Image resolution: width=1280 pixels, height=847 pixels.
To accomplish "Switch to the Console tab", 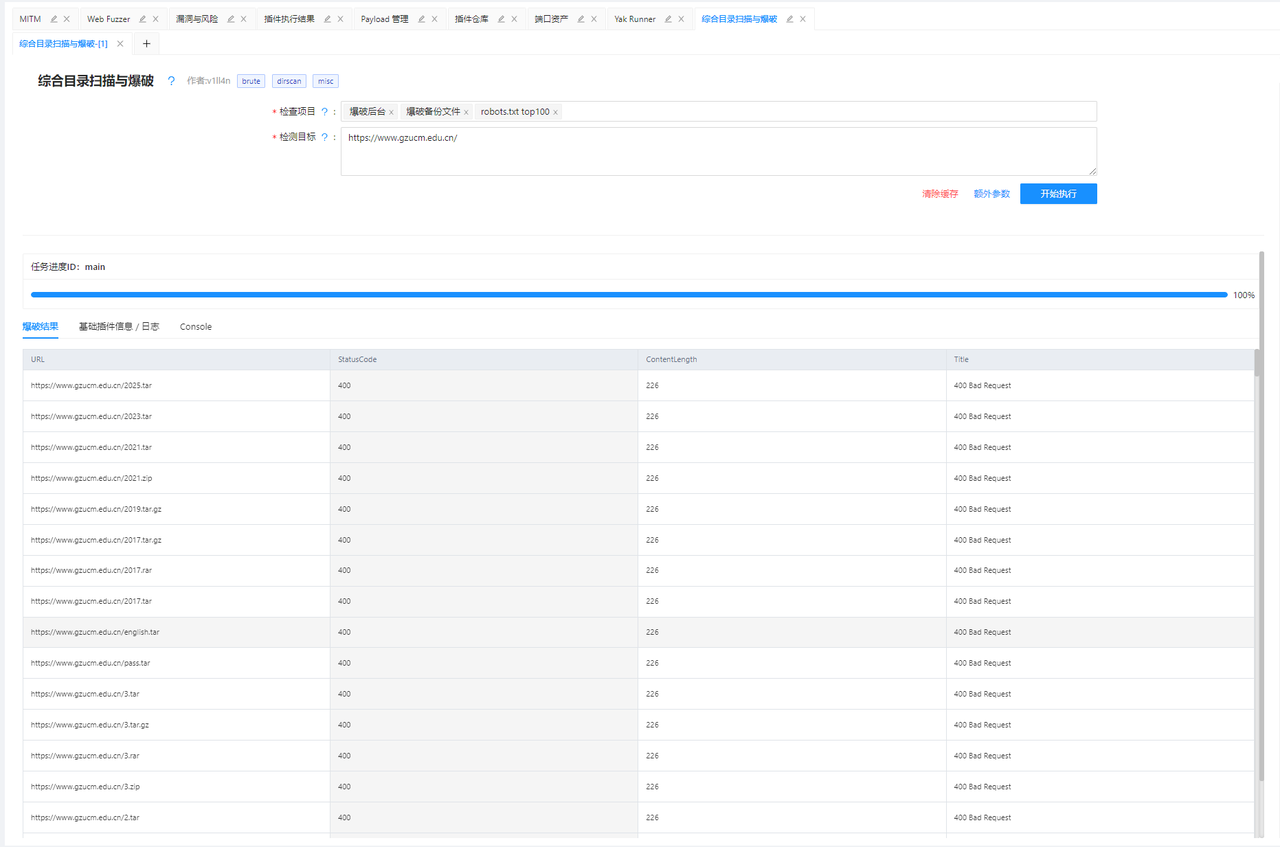I will 196,327.
